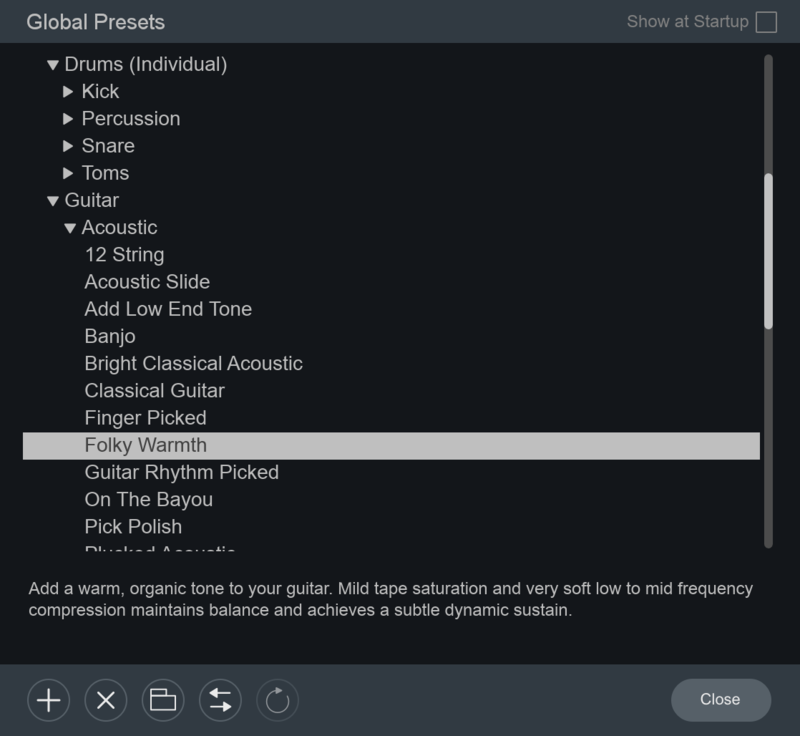Collapse the Guitar category
This screenshot has height=736, width=800.
pos(53,201)
